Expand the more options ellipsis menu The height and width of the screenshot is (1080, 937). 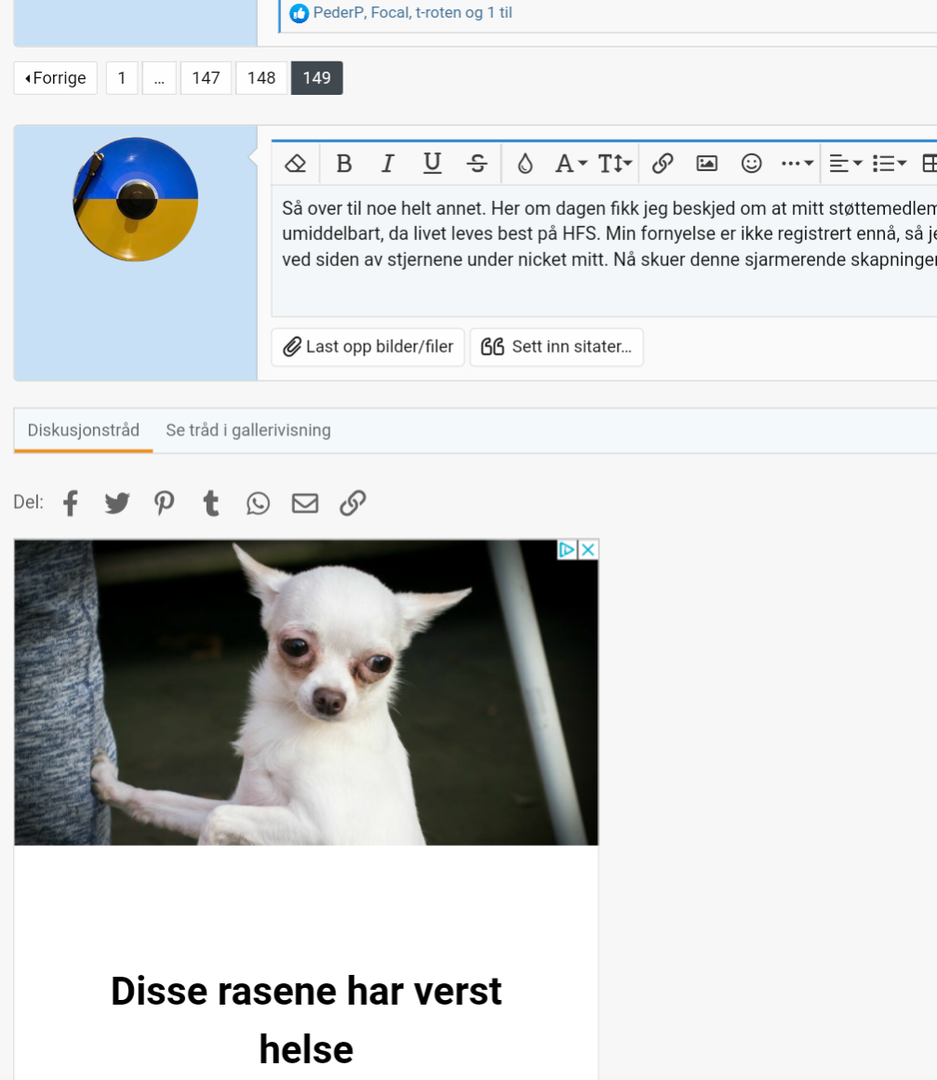click(x=797, y=163)
